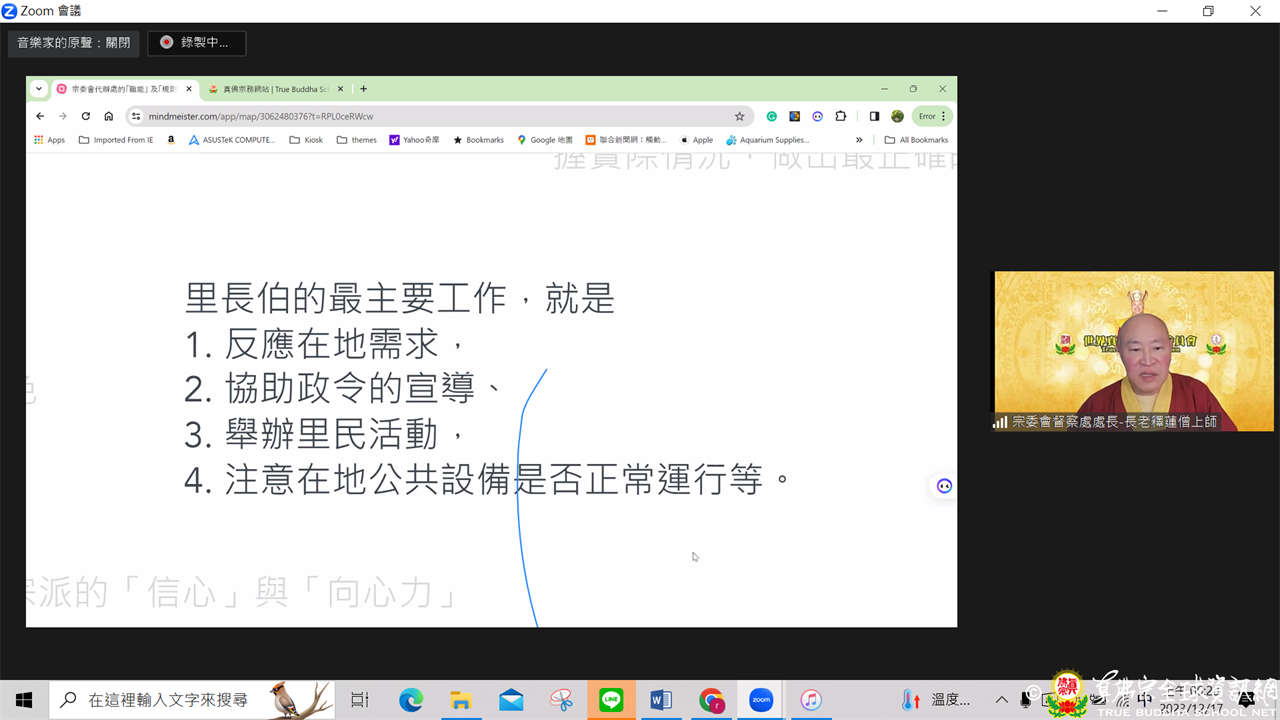Reload the MindMeister page
The height and width of the screenshot is (720, 1280).
[86, 116]
